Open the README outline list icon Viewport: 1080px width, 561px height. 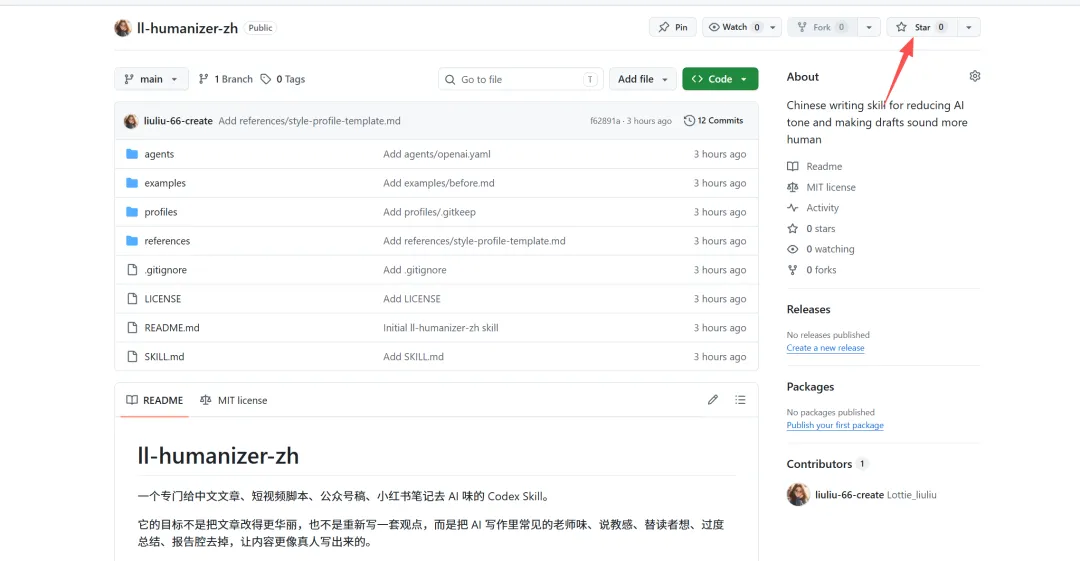(740, 400)
